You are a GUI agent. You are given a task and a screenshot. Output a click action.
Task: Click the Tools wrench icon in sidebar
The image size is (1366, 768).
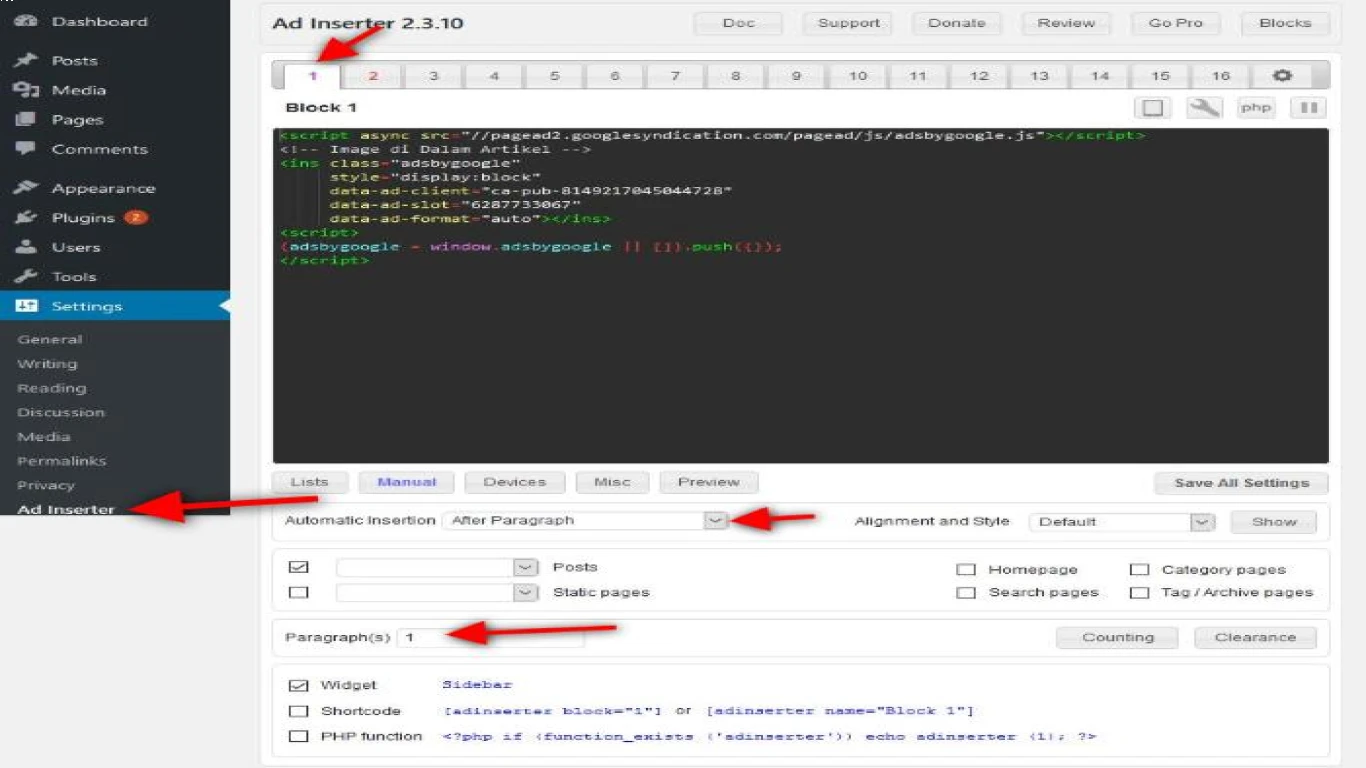pos(26,276)
